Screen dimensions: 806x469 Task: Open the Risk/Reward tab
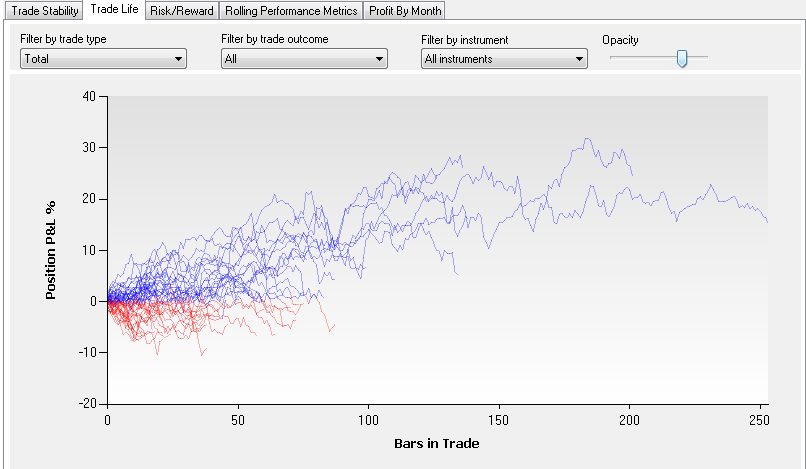tap(182, 10)
